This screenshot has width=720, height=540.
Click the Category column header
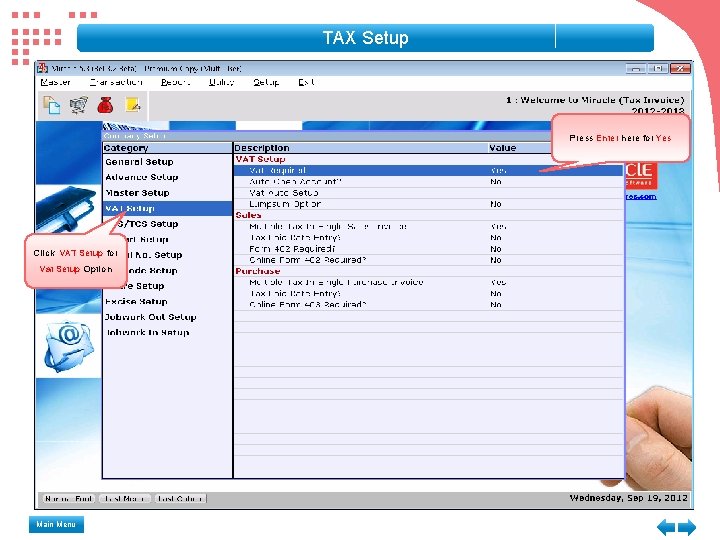click(168, 148)
